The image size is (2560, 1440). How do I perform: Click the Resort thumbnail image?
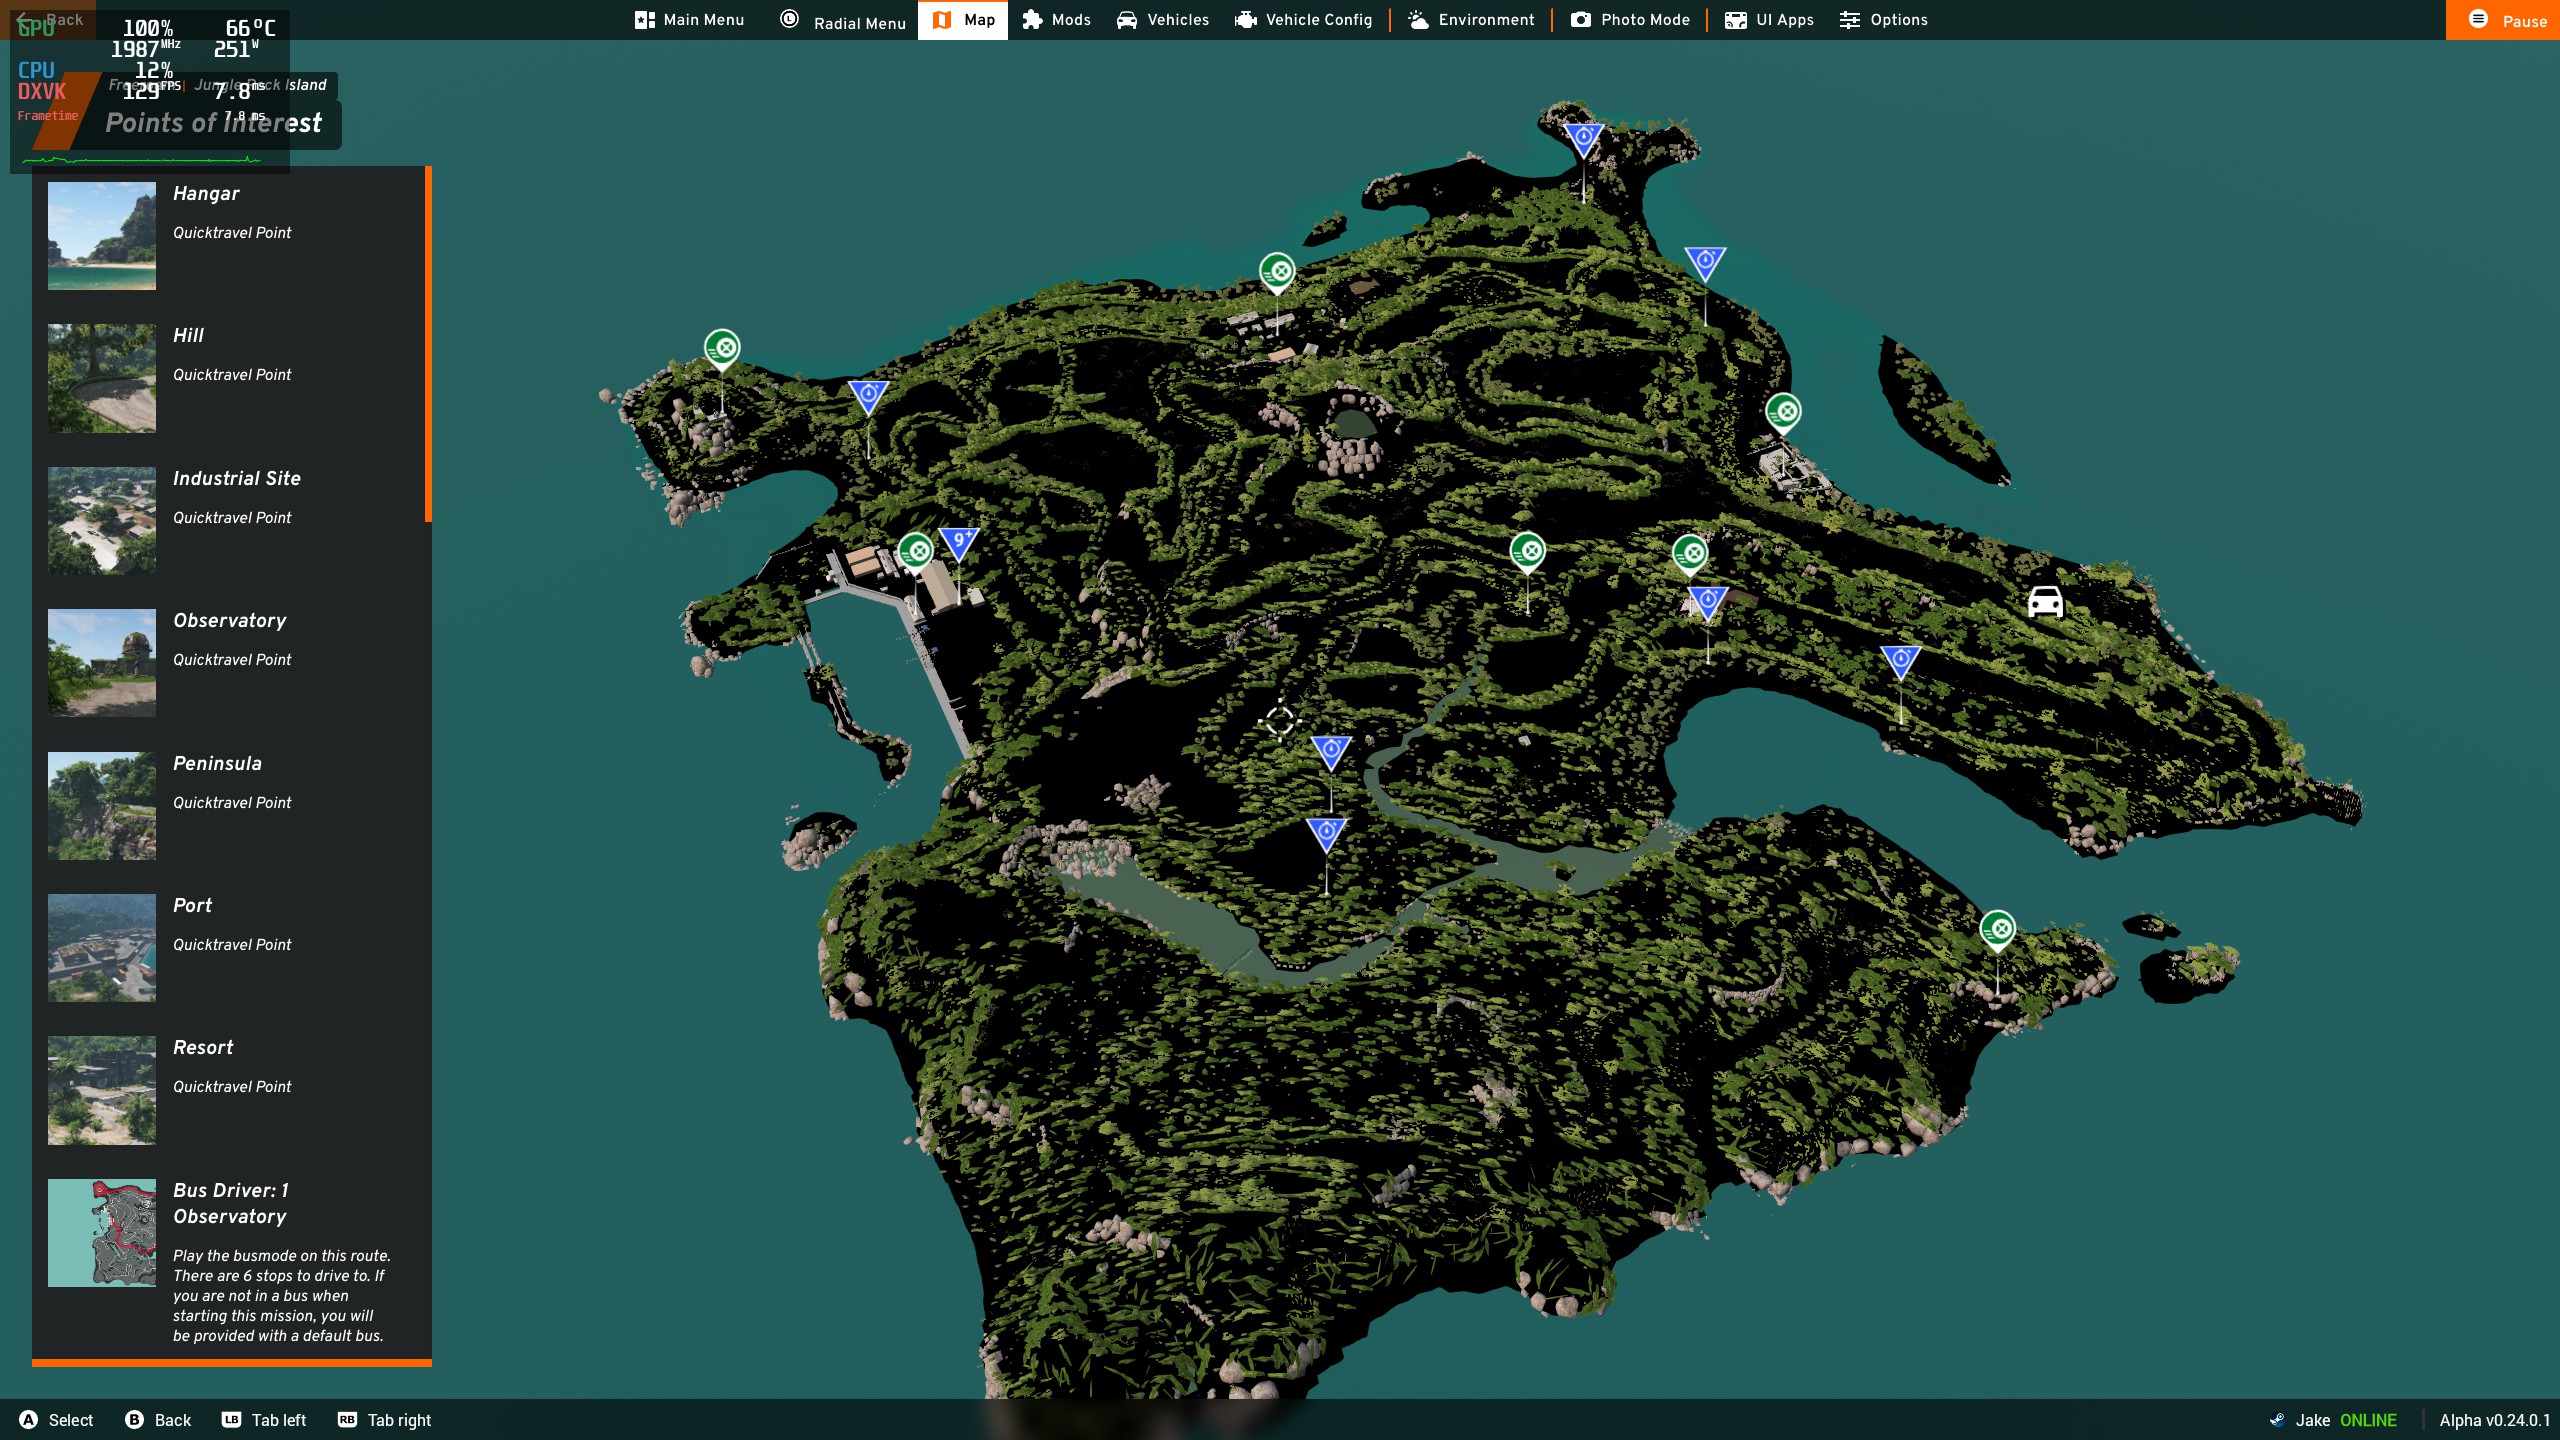pos(102,1090)
